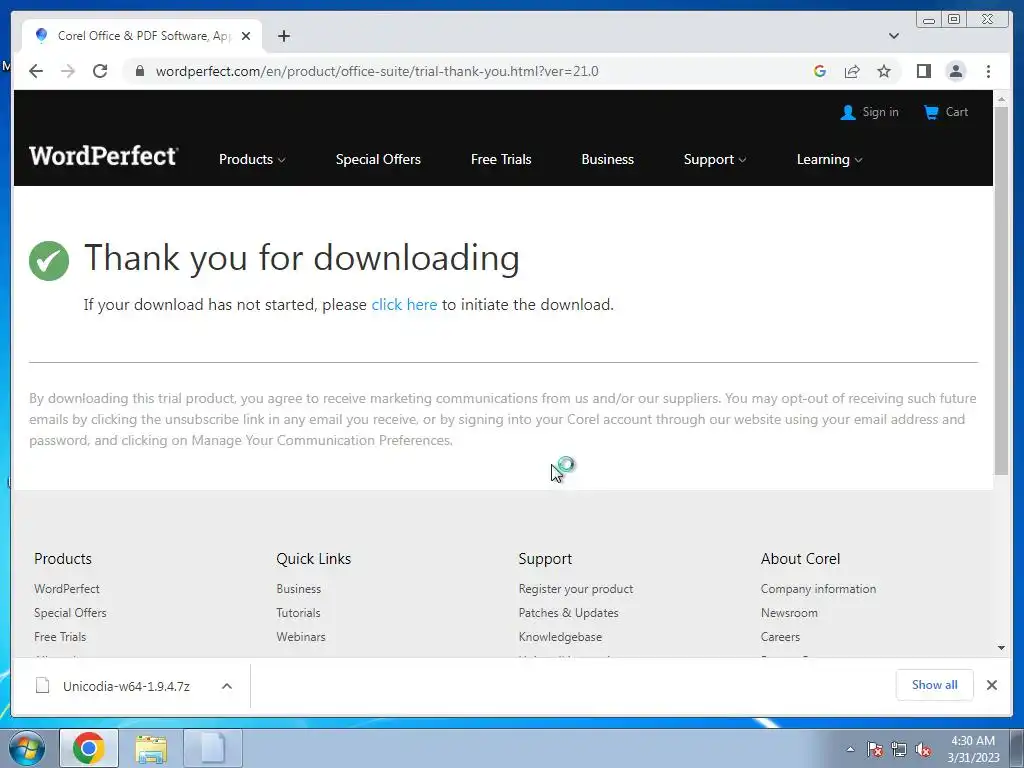Click the scrollbar down arrow
Viewport: 1024px width, 768px height.
1000,648
